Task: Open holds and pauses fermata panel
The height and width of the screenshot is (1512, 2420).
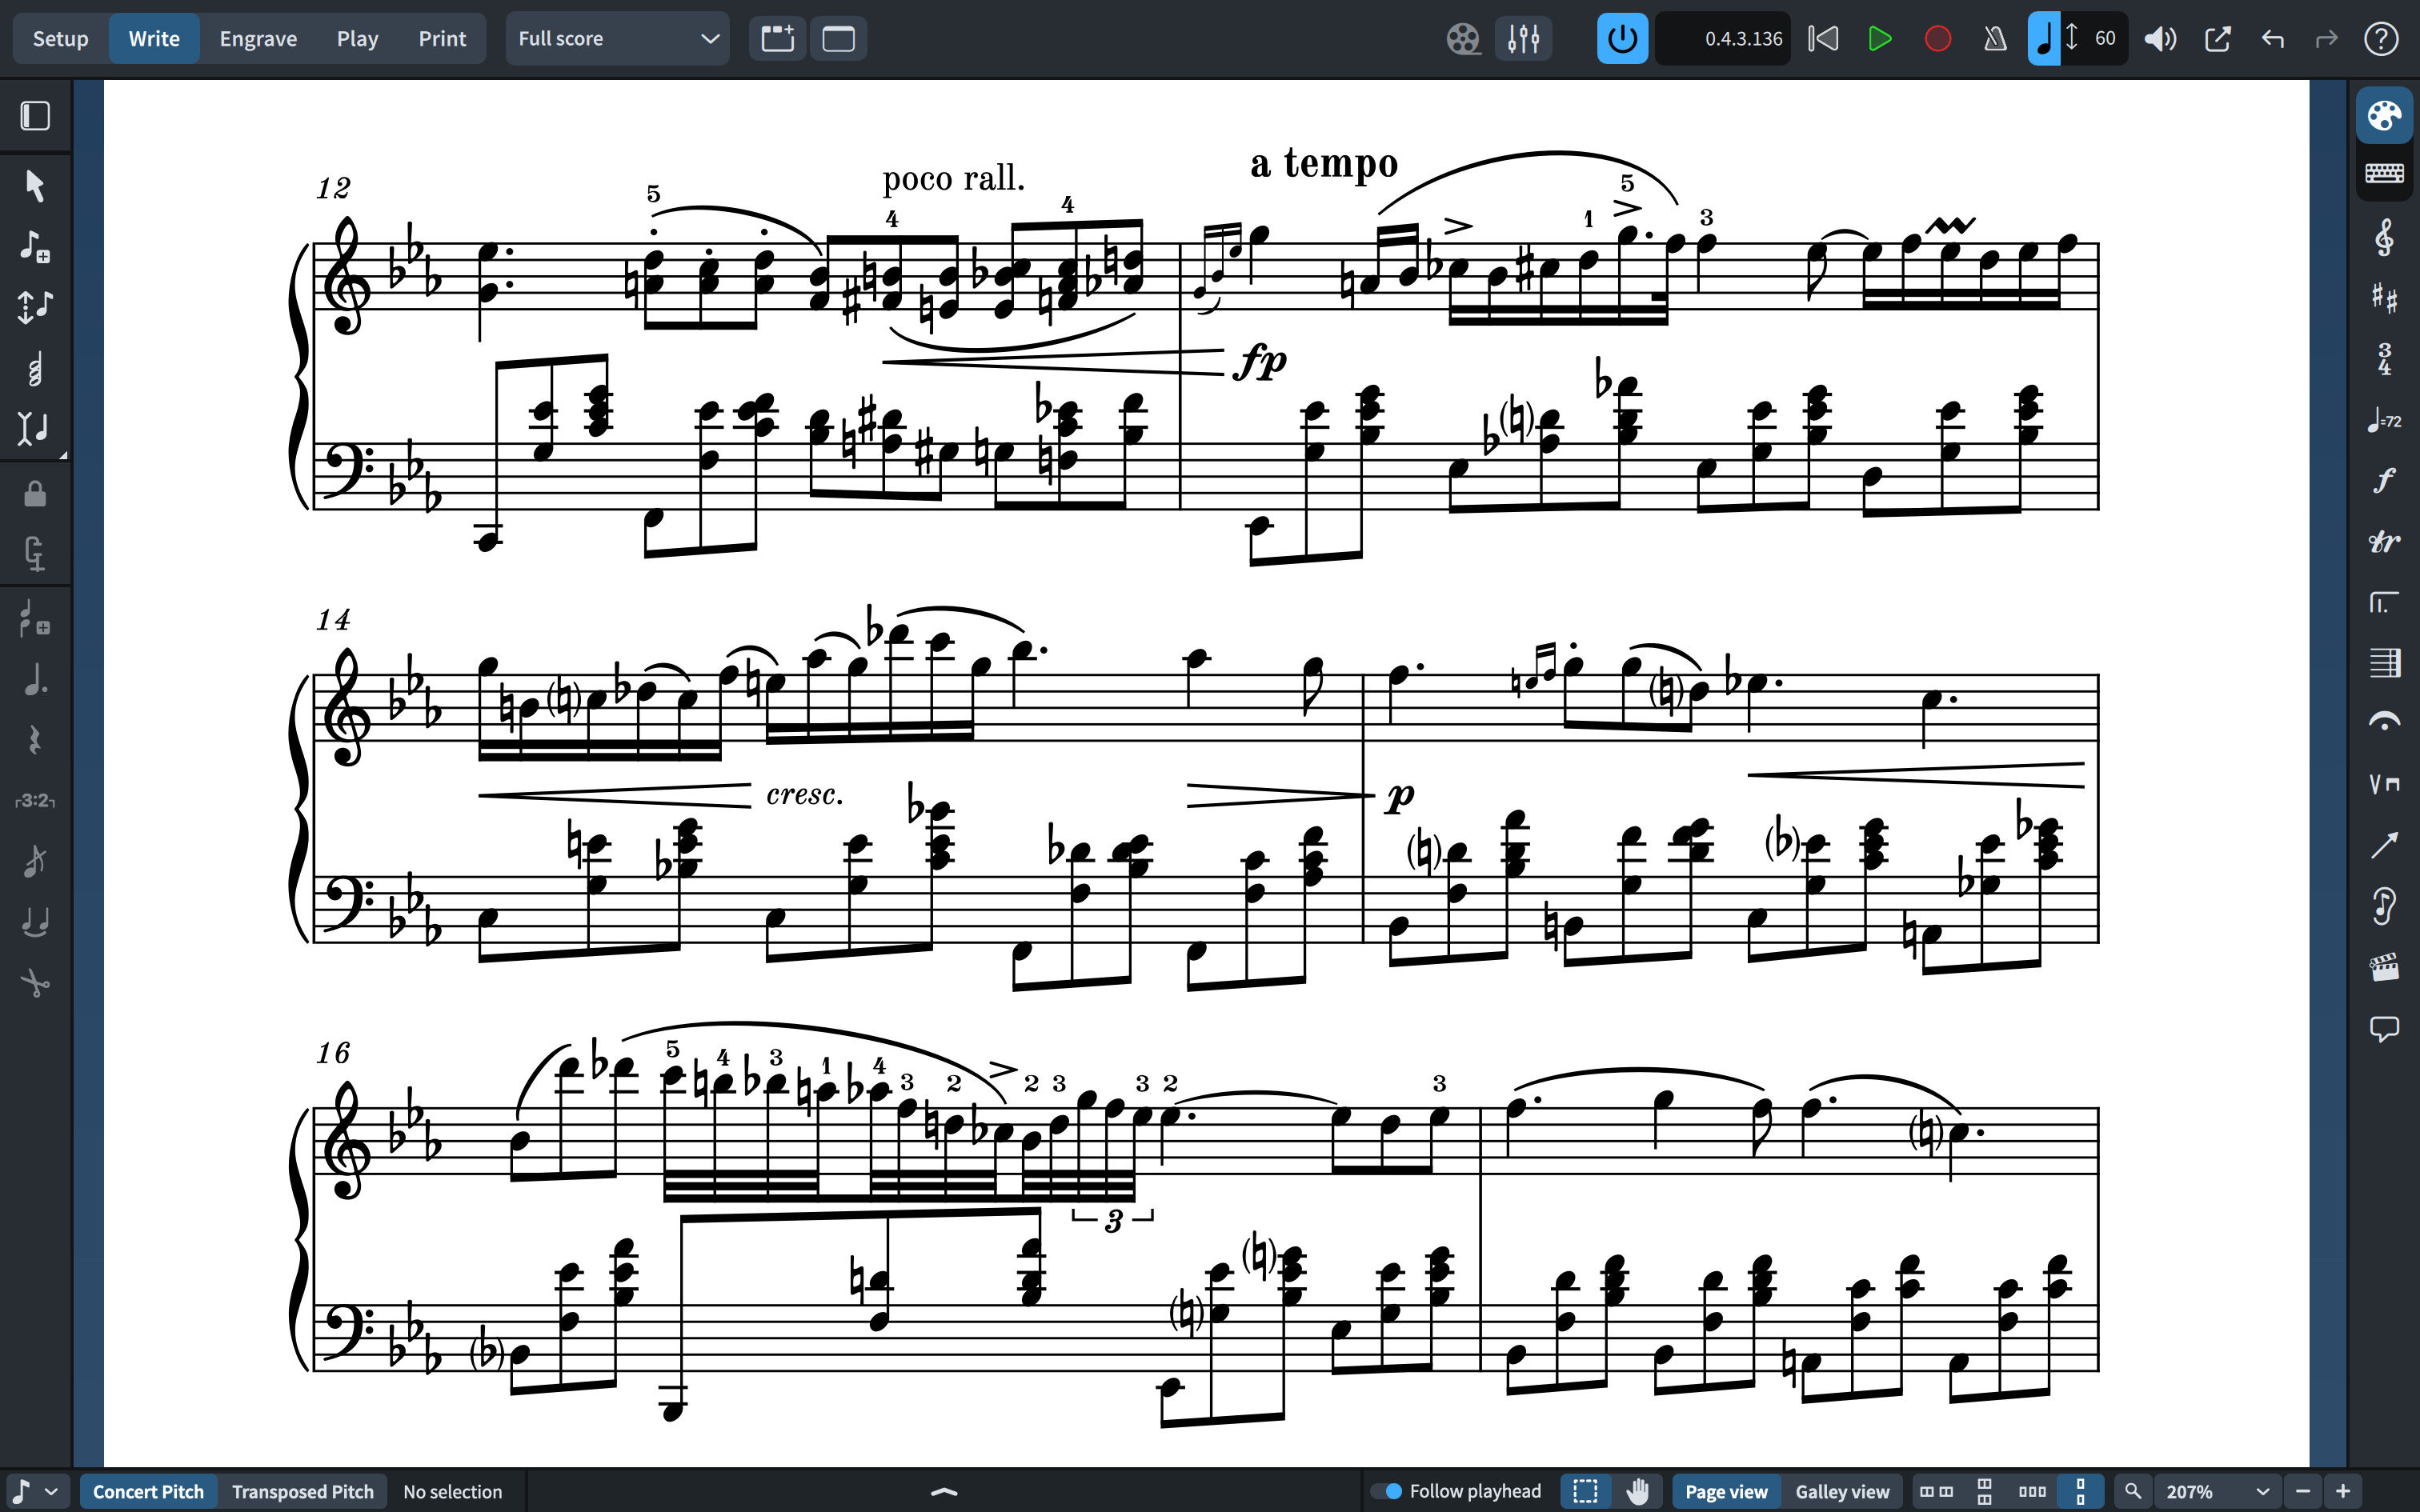Action: tap(2384, 722)
